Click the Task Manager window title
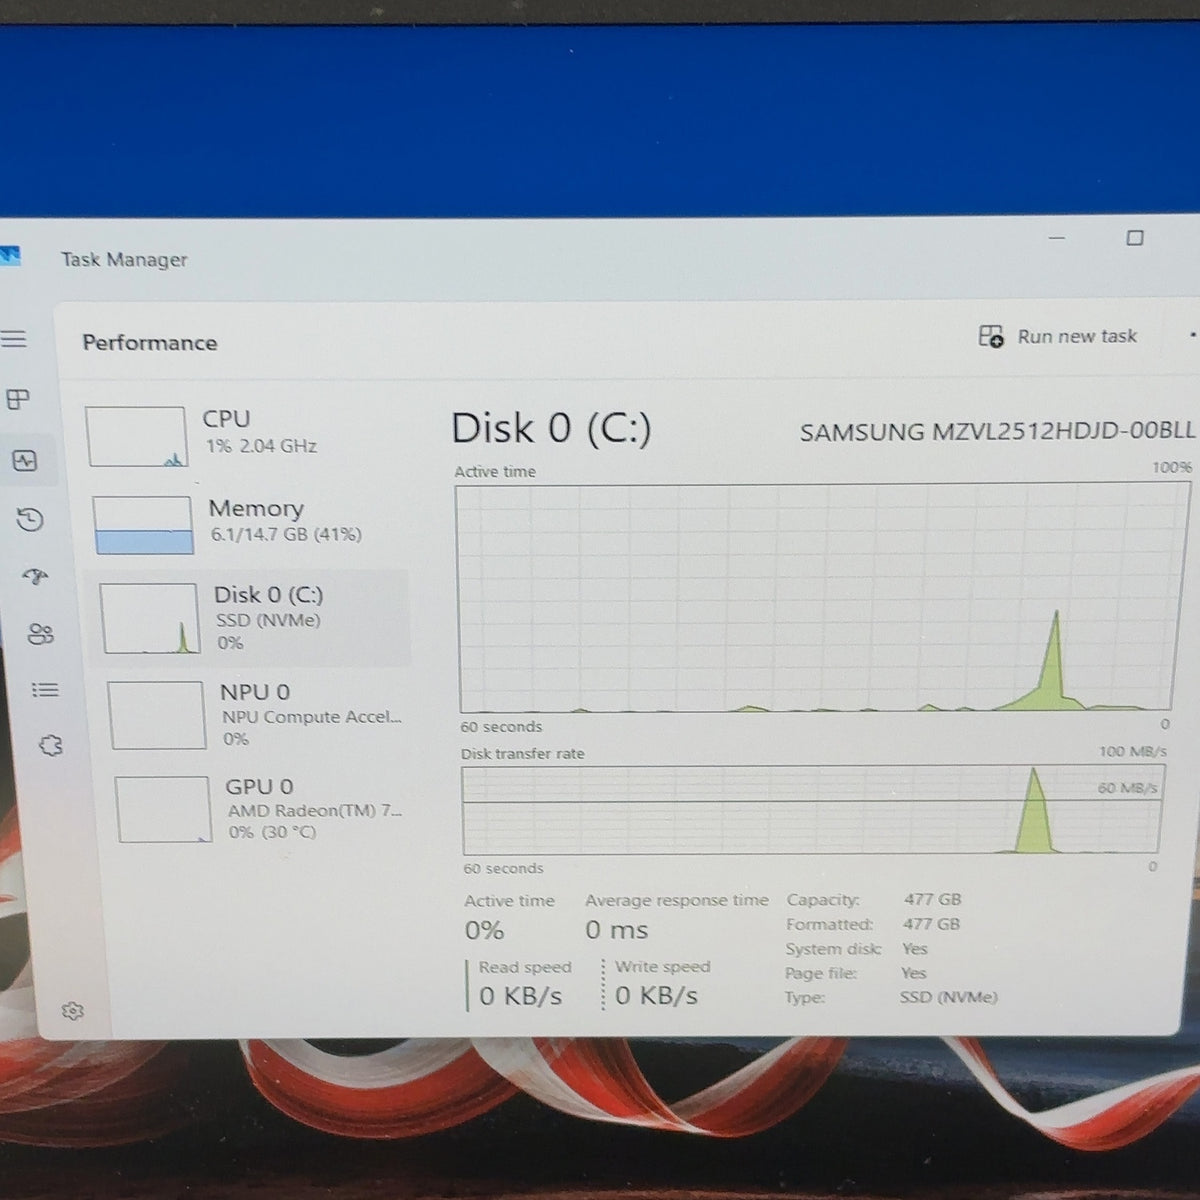This screenshot has height=1200, width=1200. click(124, 259)
